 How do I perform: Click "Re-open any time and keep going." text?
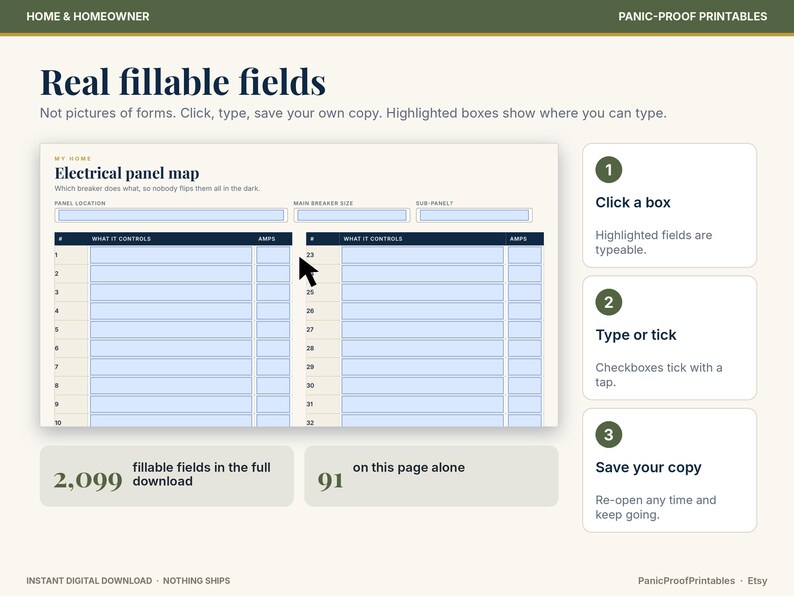tap(656, 507)
